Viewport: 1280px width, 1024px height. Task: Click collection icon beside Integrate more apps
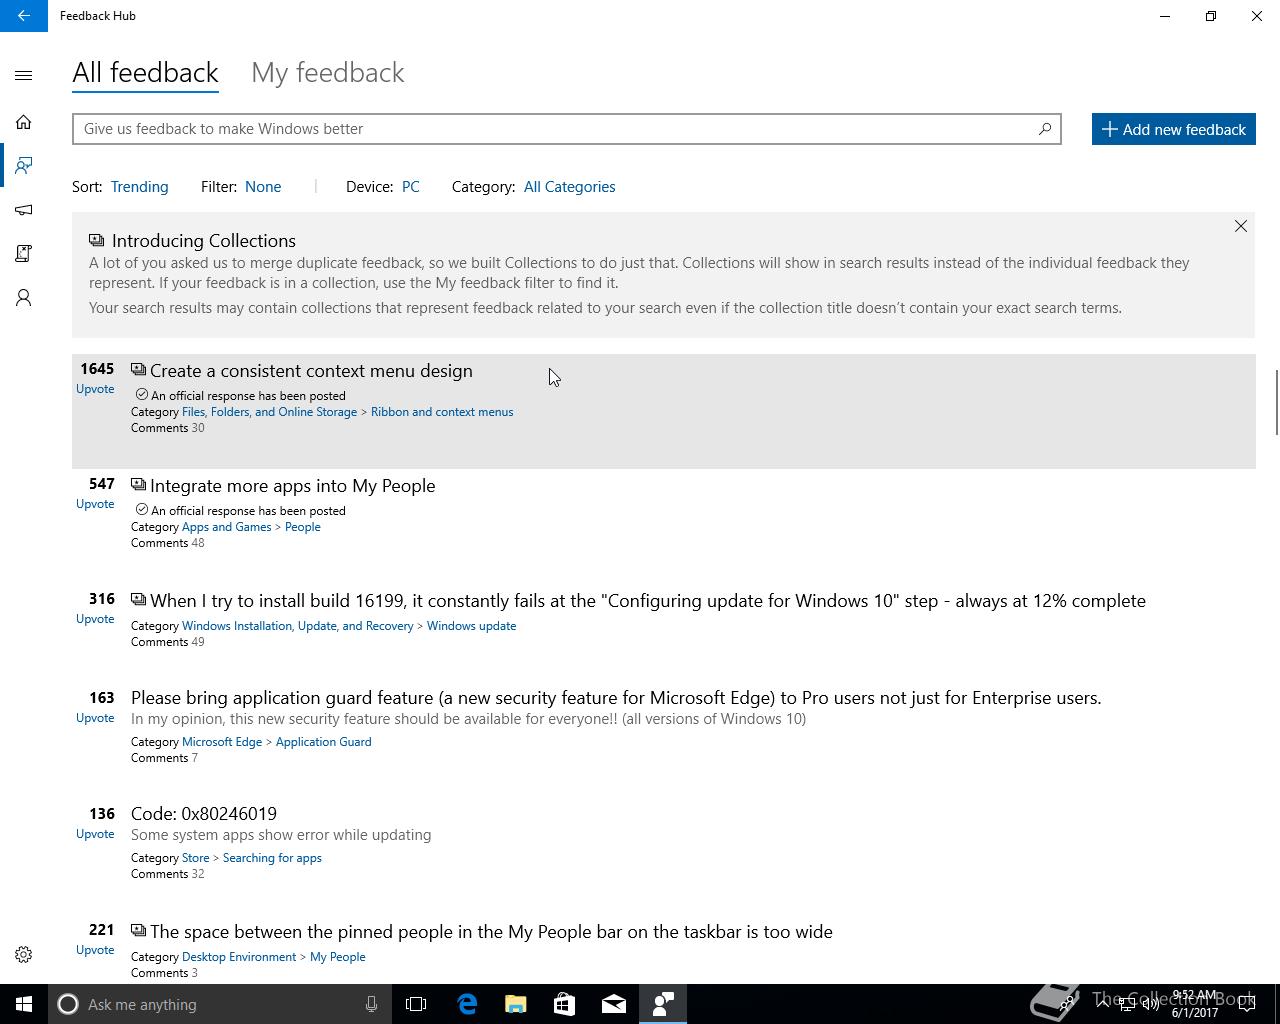[139, 485]
